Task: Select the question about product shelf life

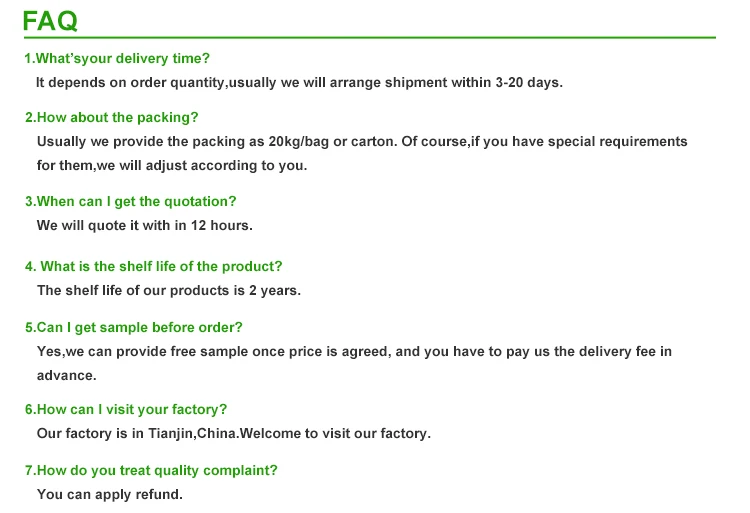Action: coord(154,266)
